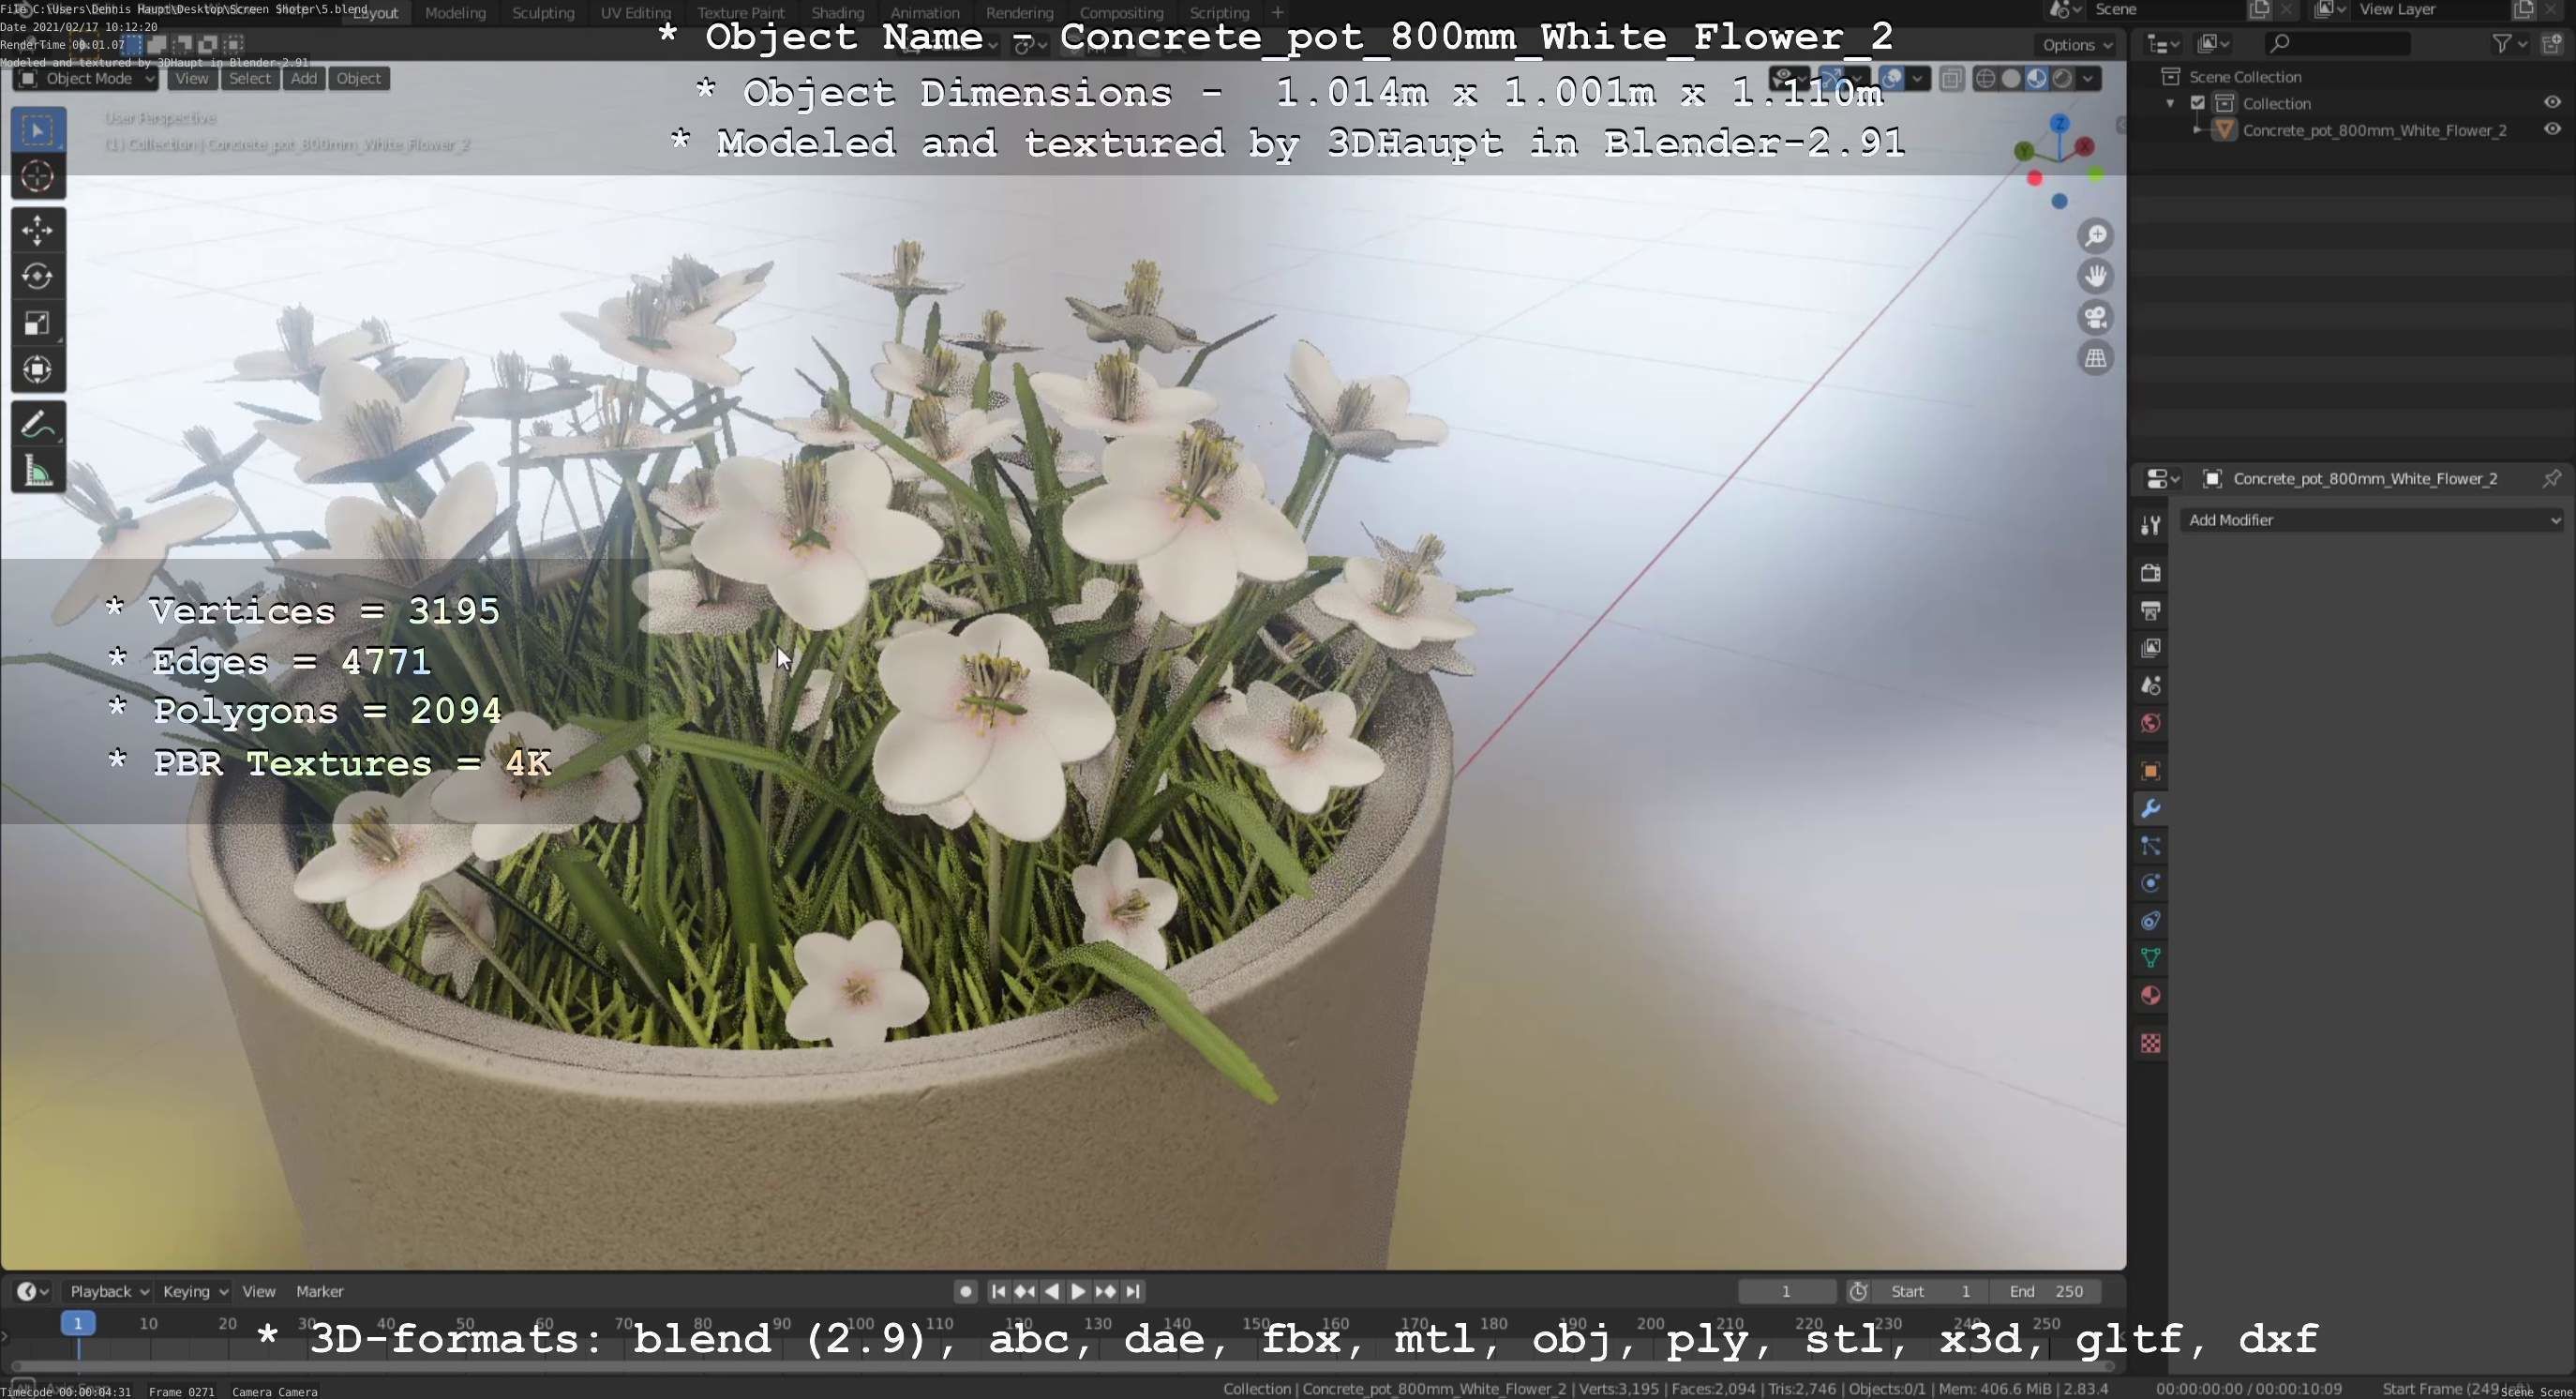This screenshot has width=2576, height=1399.
Task: Pick the Measure ruler tool
Action: [38, 471]
